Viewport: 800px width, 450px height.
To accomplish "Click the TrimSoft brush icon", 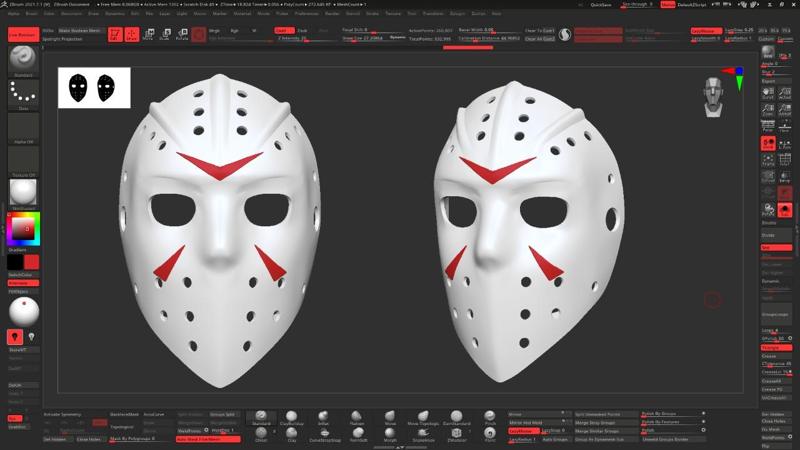I will pyautogui.click(x=358, y=434).
